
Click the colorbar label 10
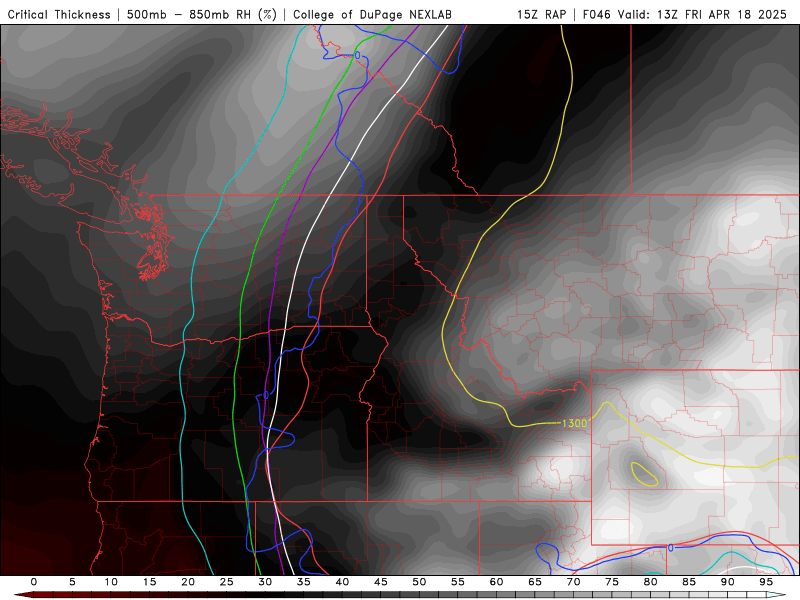(111, 582)
